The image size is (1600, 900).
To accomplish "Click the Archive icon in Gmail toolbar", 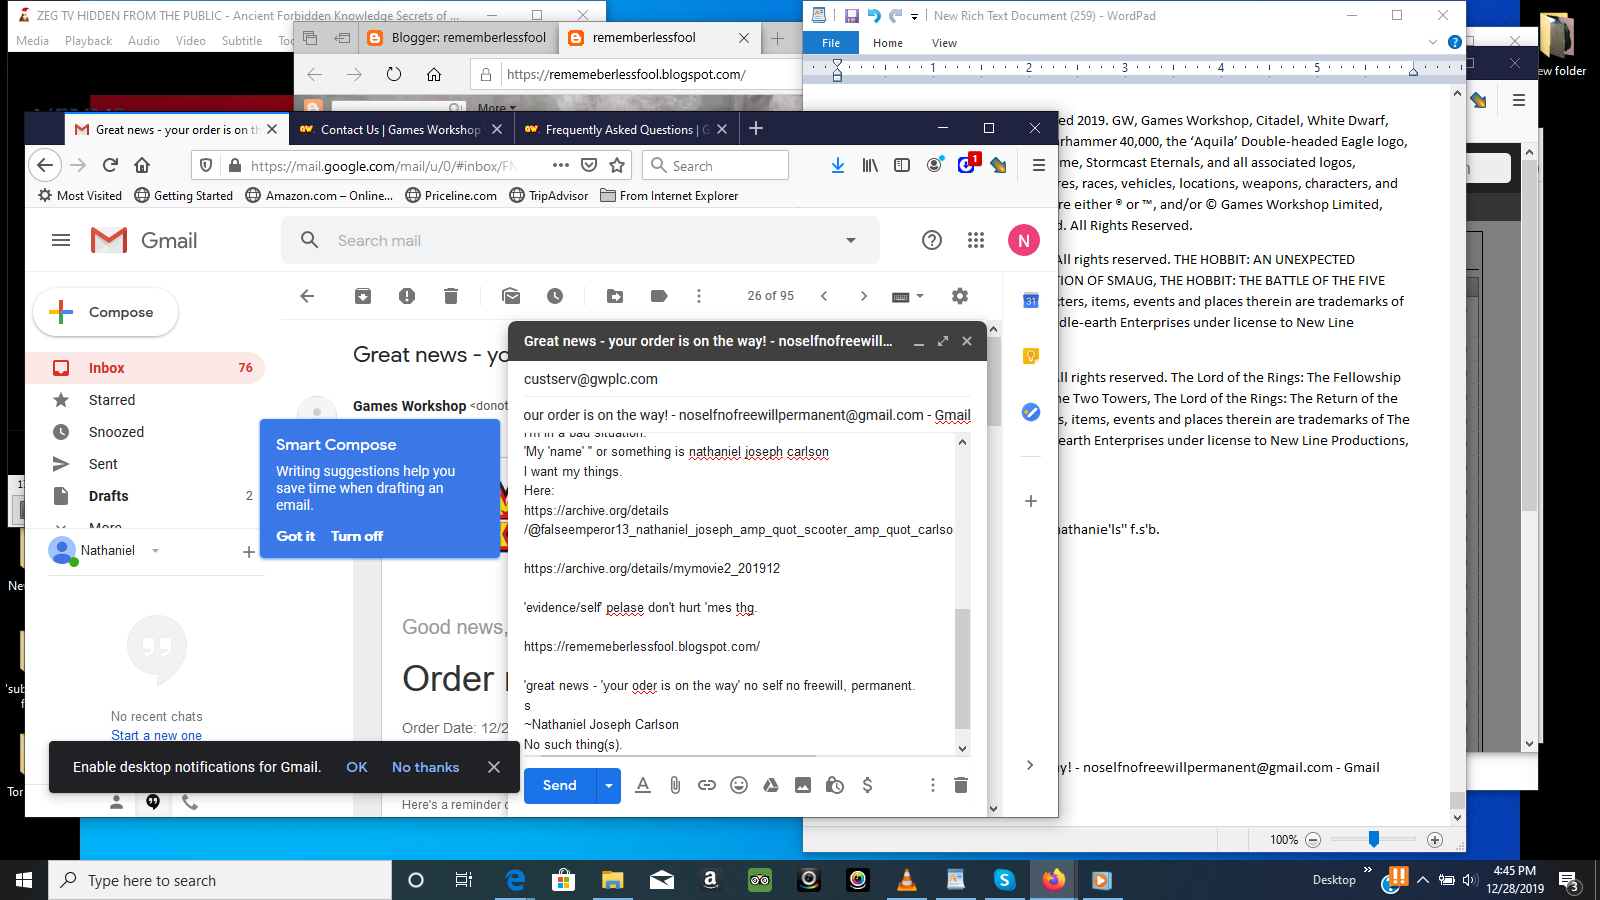I will [x=363, y=296].
